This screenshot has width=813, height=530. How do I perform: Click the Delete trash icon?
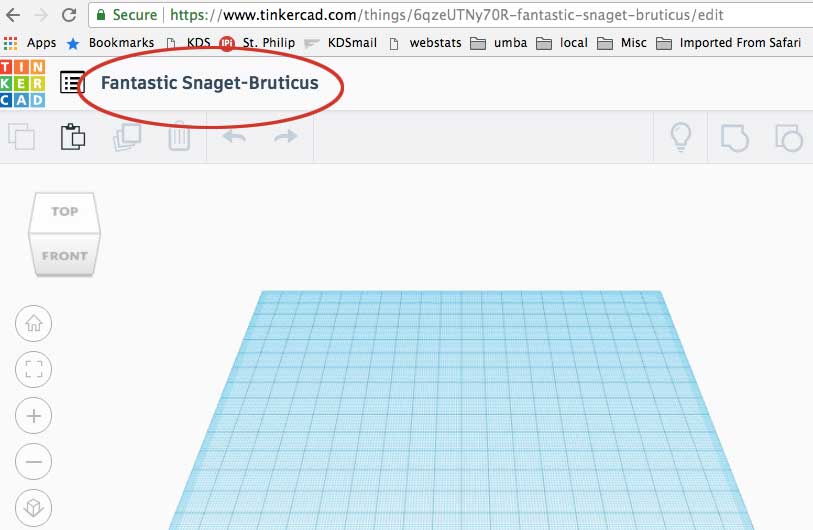(x=179, y=136)
